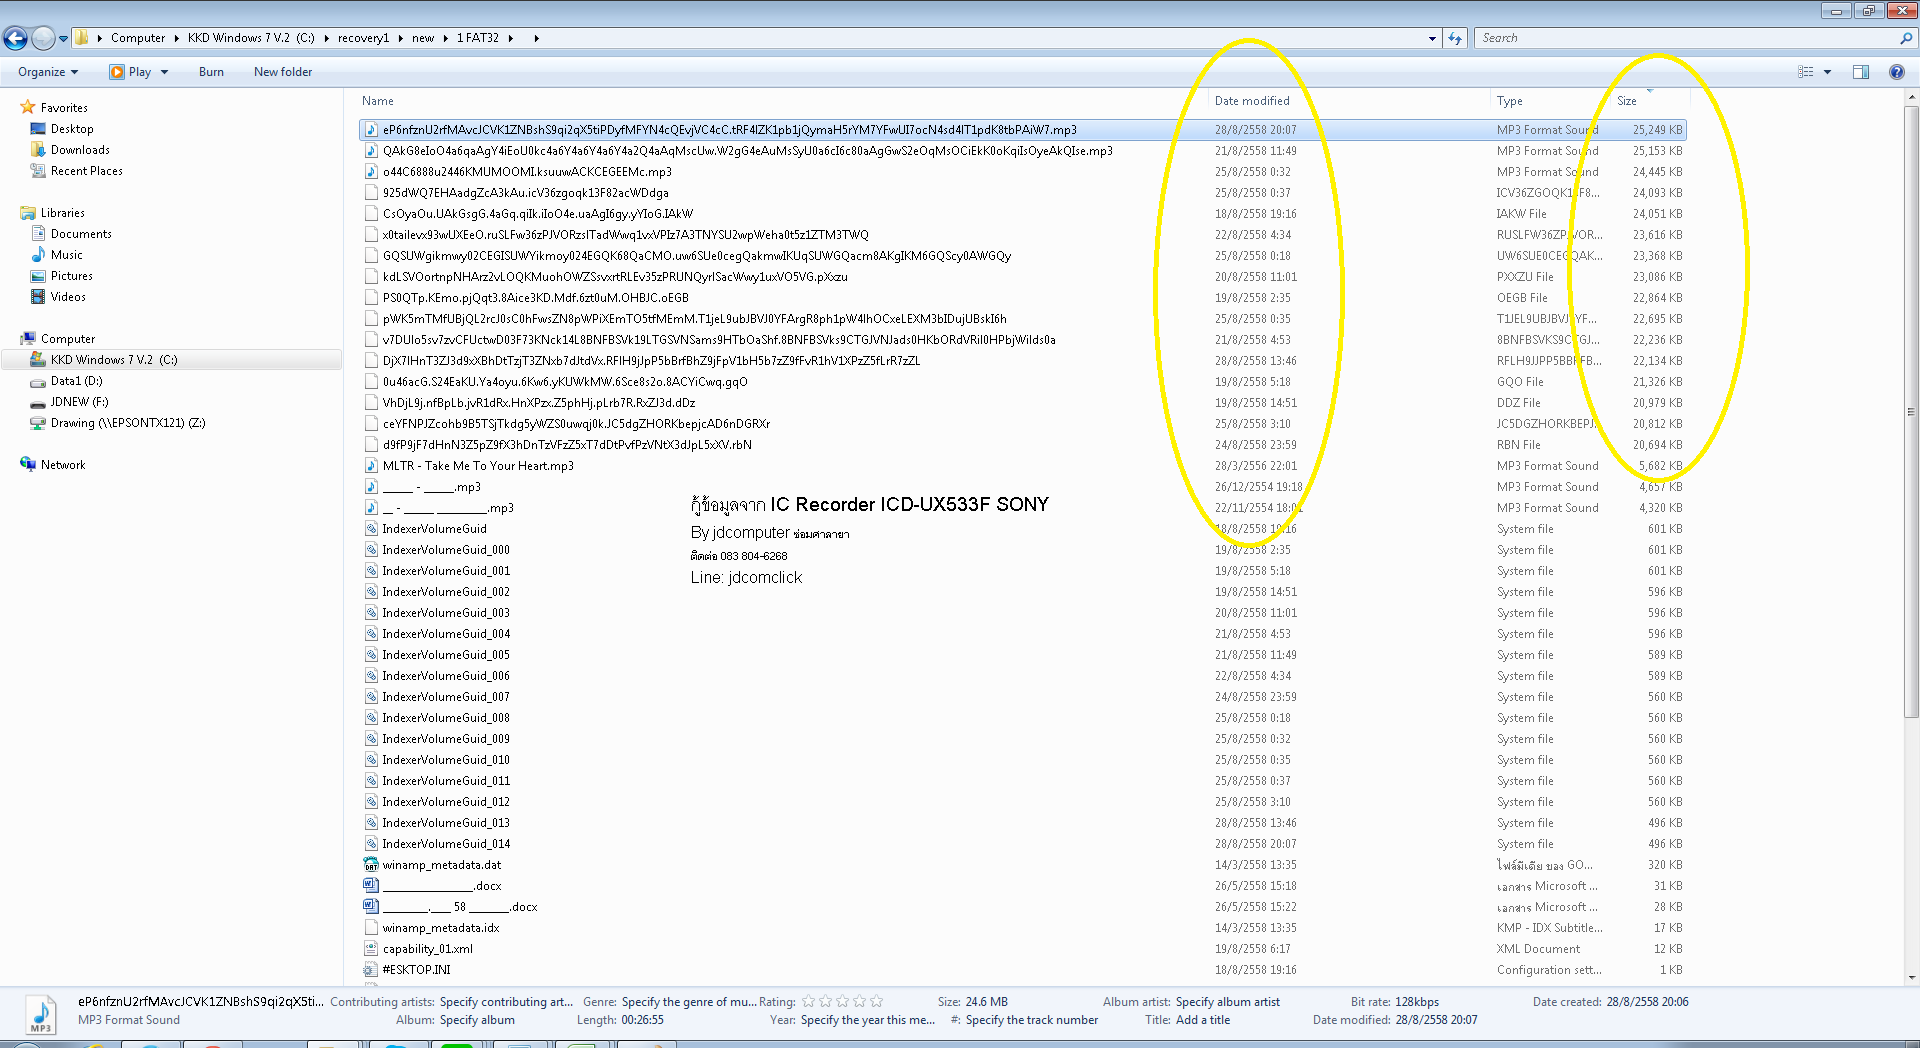Viewport: 1920px width, 1048px height.
Task: Click the Play button in toolbar
Action: [x=131, y=72]
